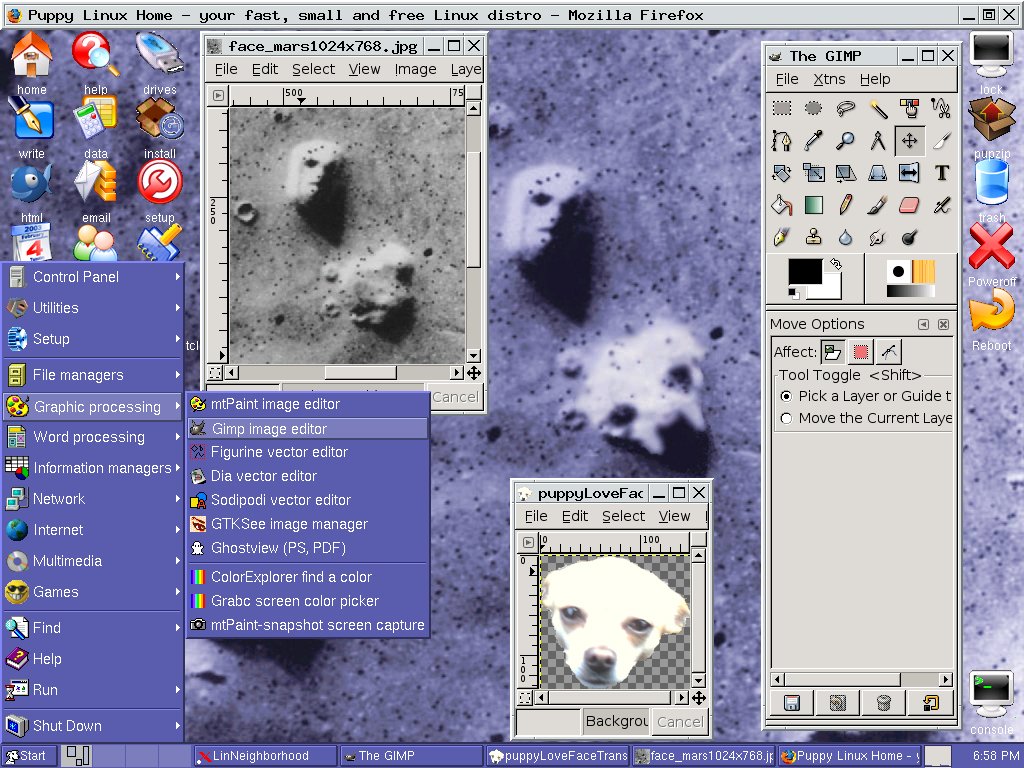Expand the Multimedia submenu

[x=93, y=561]
